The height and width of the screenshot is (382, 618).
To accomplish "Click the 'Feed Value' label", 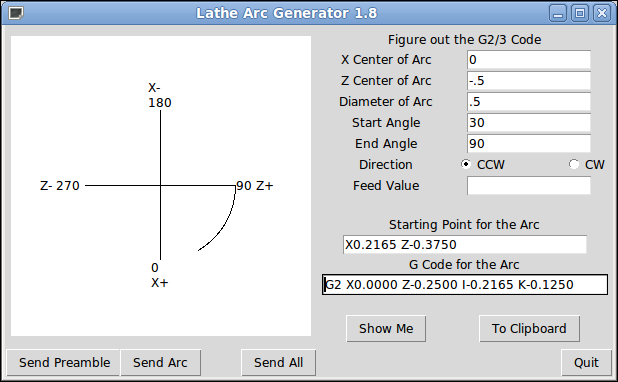I will tap(386, 185).
